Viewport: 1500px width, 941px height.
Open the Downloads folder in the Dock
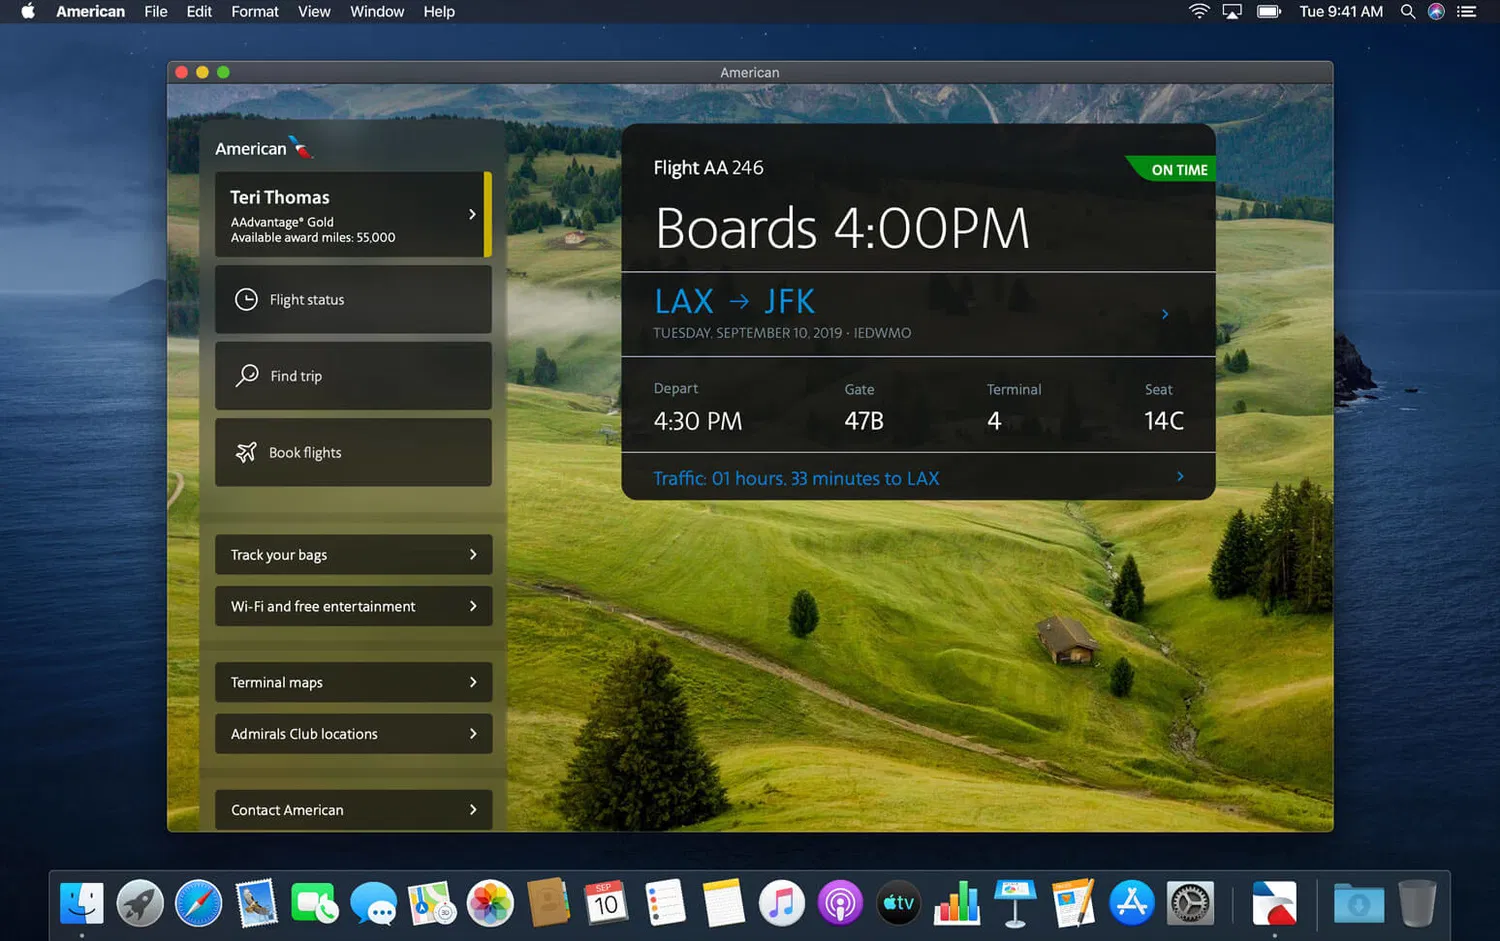point(1359,904)
